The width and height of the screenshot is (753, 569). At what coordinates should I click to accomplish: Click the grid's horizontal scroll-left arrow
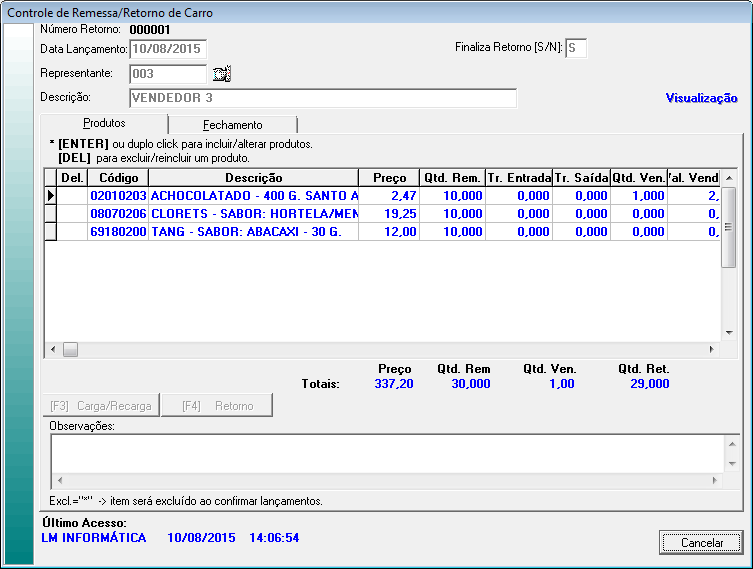point(52,350)
